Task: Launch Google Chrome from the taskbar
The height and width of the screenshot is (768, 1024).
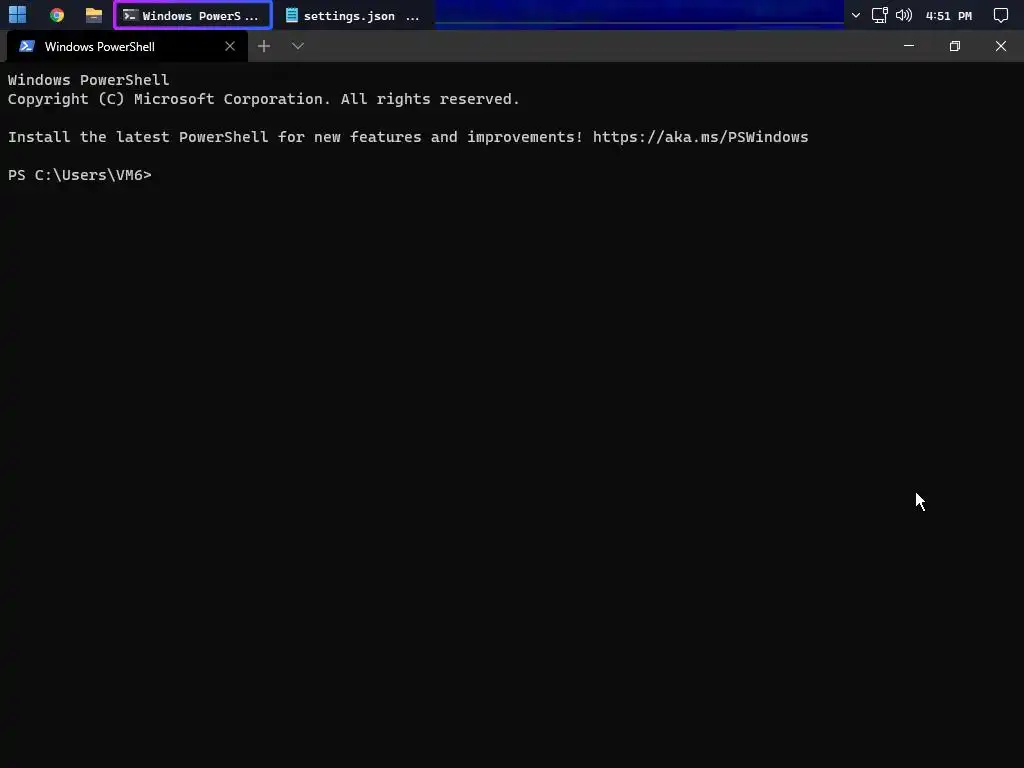Action: pyautogui.click(x=57, y=15)
